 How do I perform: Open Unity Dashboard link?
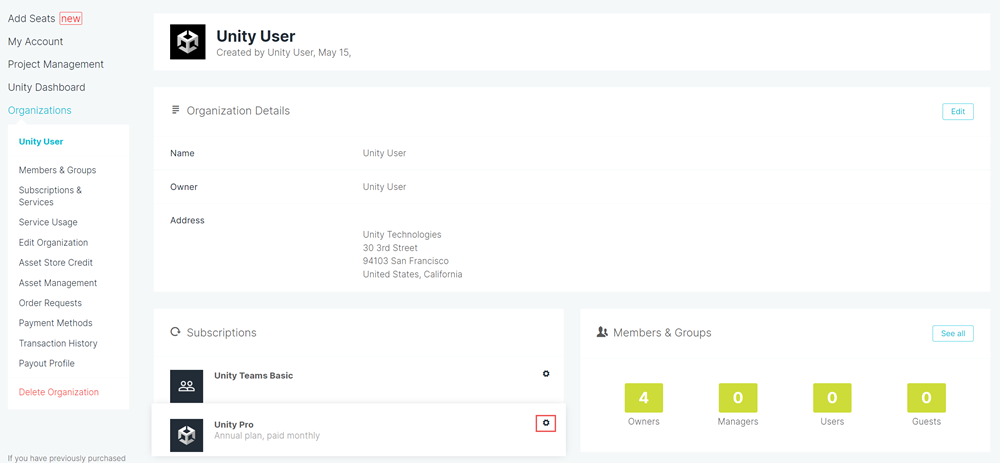click(x=47, y=87)
